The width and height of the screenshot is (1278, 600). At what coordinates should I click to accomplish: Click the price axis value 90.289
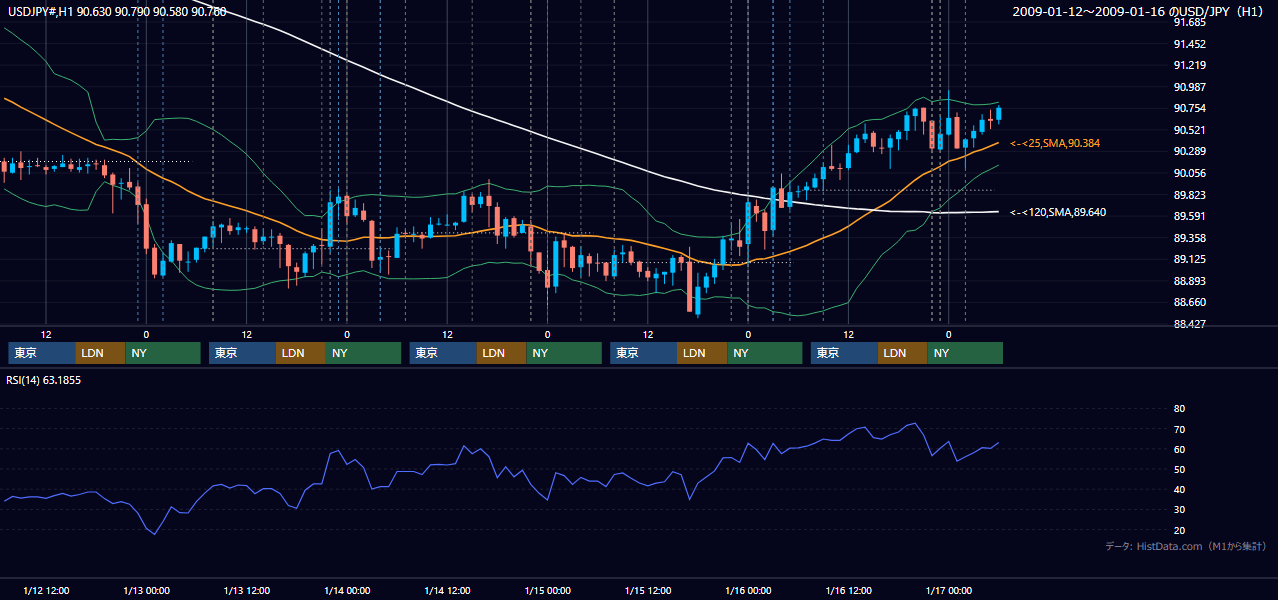click(x=1189, y=151)
